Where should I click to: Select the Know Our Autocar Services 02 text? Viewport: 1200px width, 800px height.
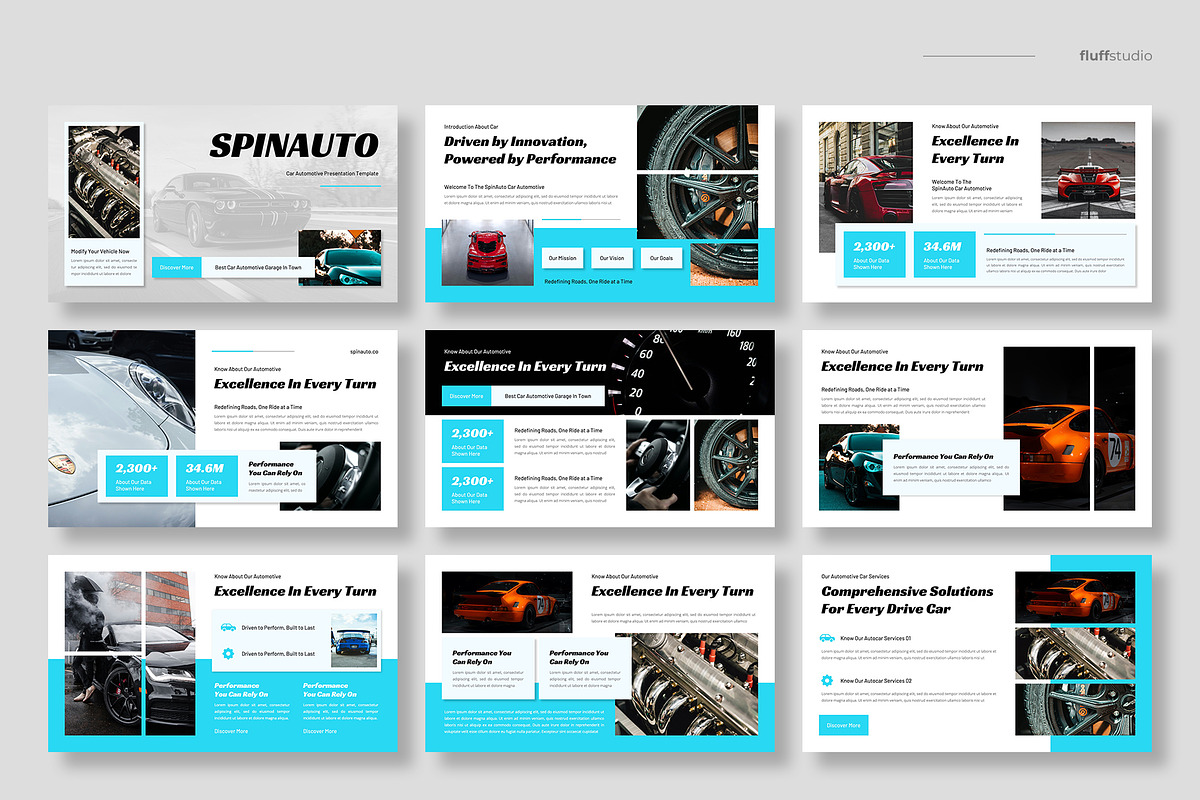point(876,680)
